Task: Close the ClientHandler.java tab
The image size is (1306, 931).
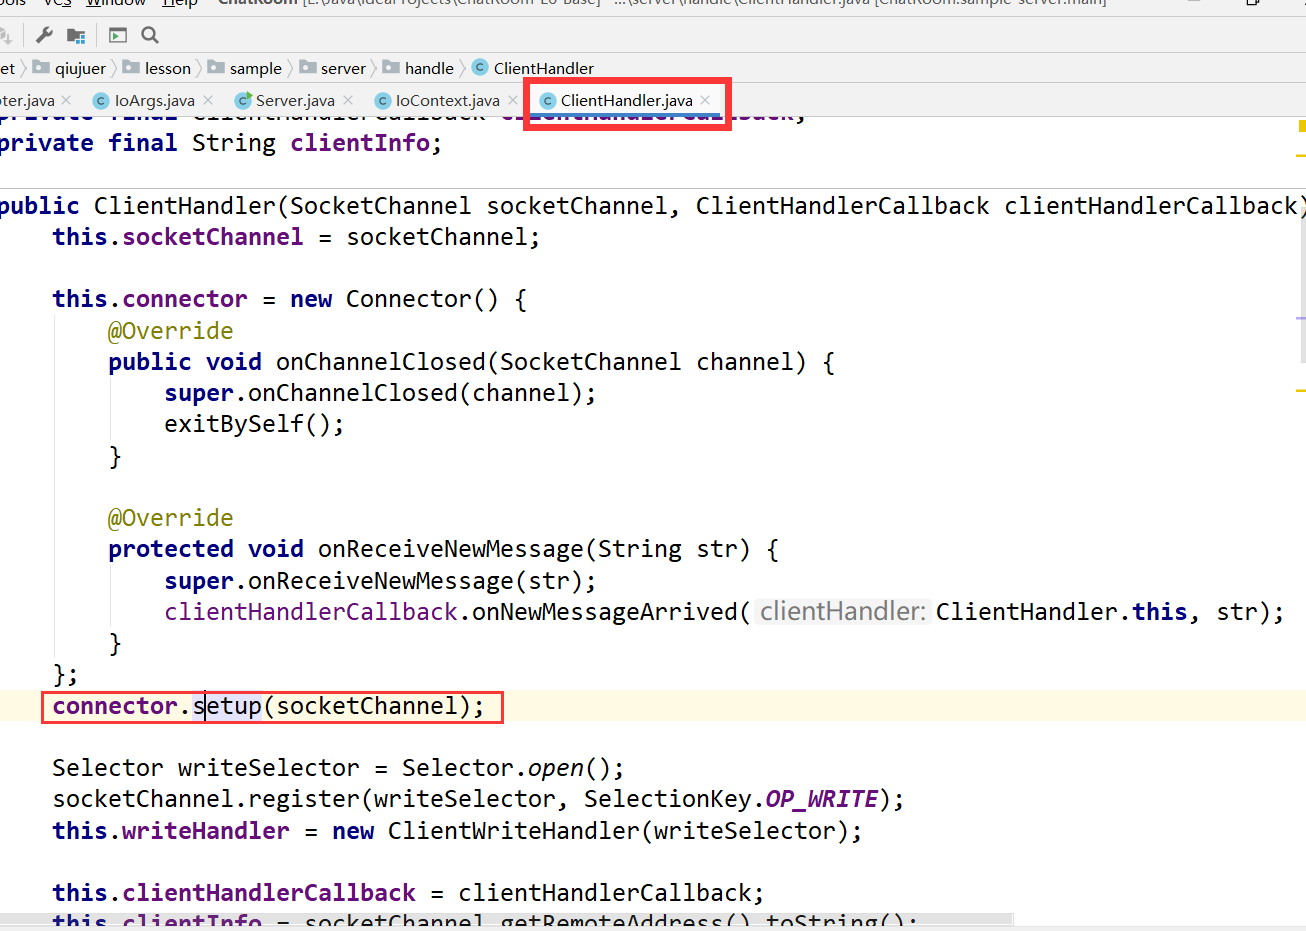Action: click(705, 100)
